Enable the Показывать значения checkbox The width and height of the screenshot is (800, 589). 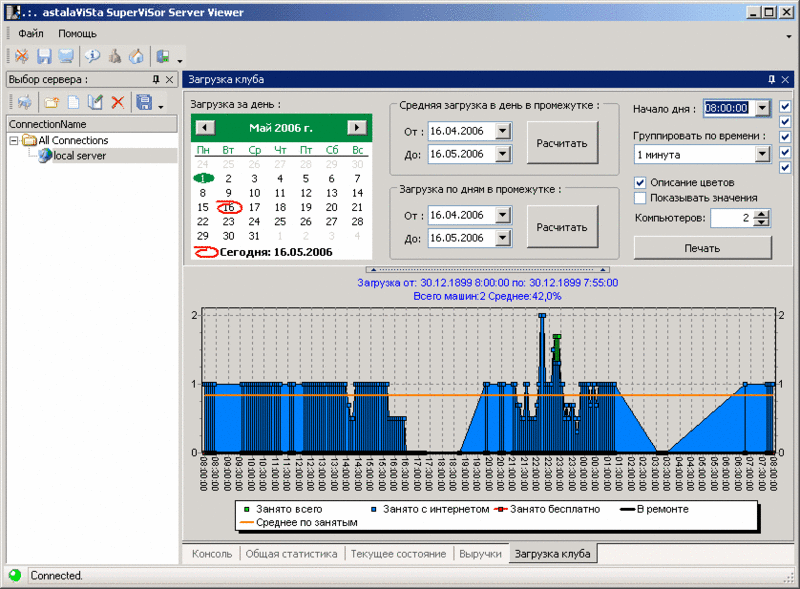pos(640,198)
